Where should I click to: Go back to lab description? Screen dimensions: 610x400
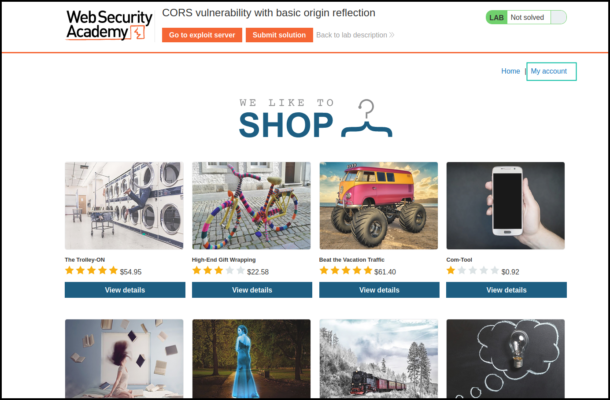352,35
